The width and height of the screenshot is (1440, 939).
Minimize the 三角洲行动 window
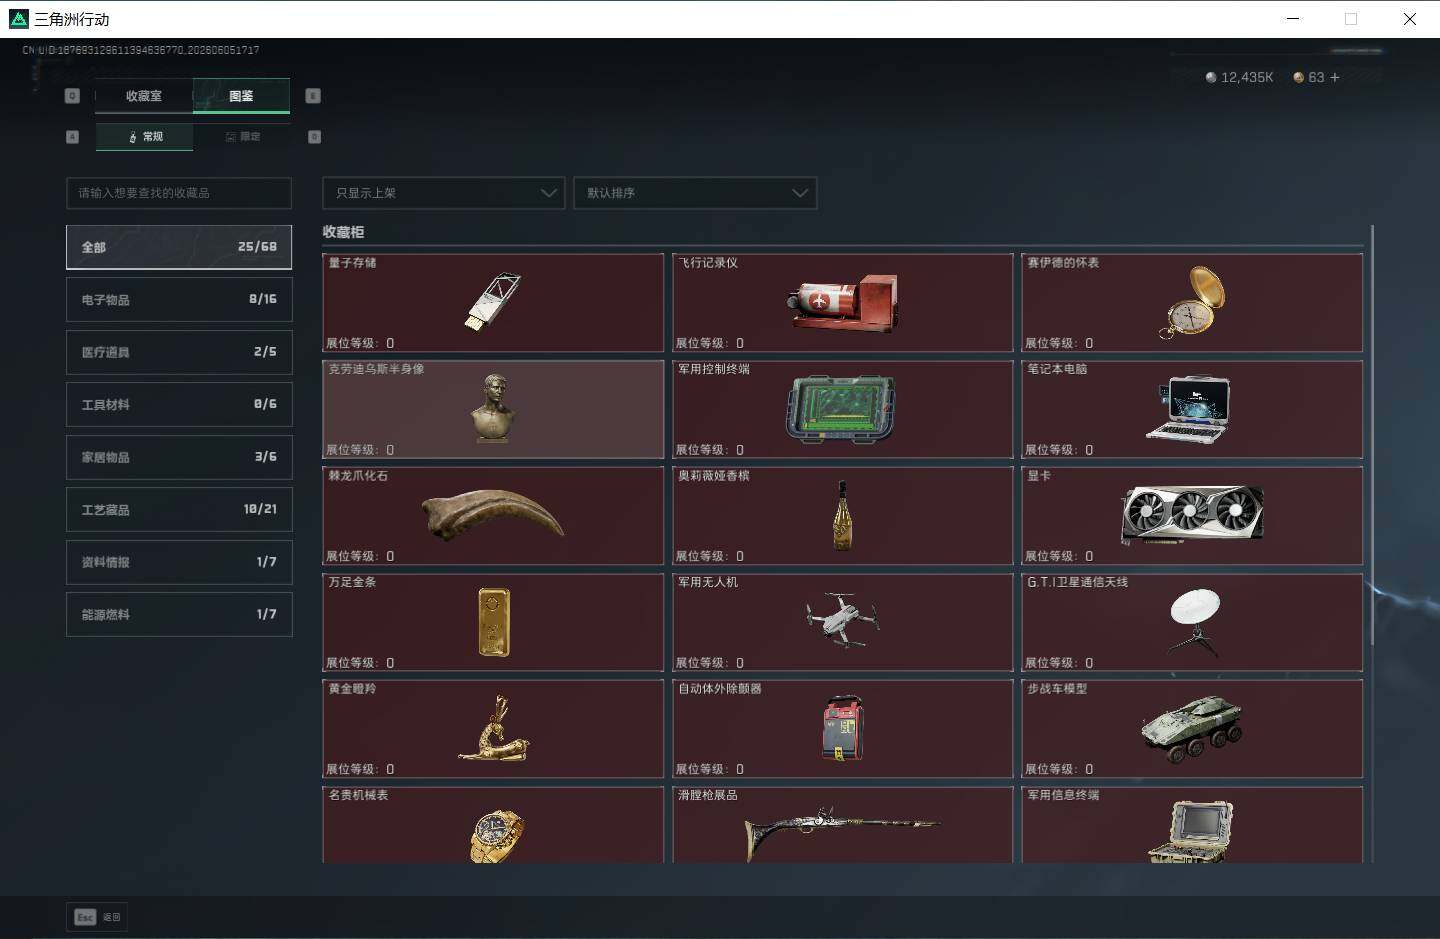coord(1293,19)
